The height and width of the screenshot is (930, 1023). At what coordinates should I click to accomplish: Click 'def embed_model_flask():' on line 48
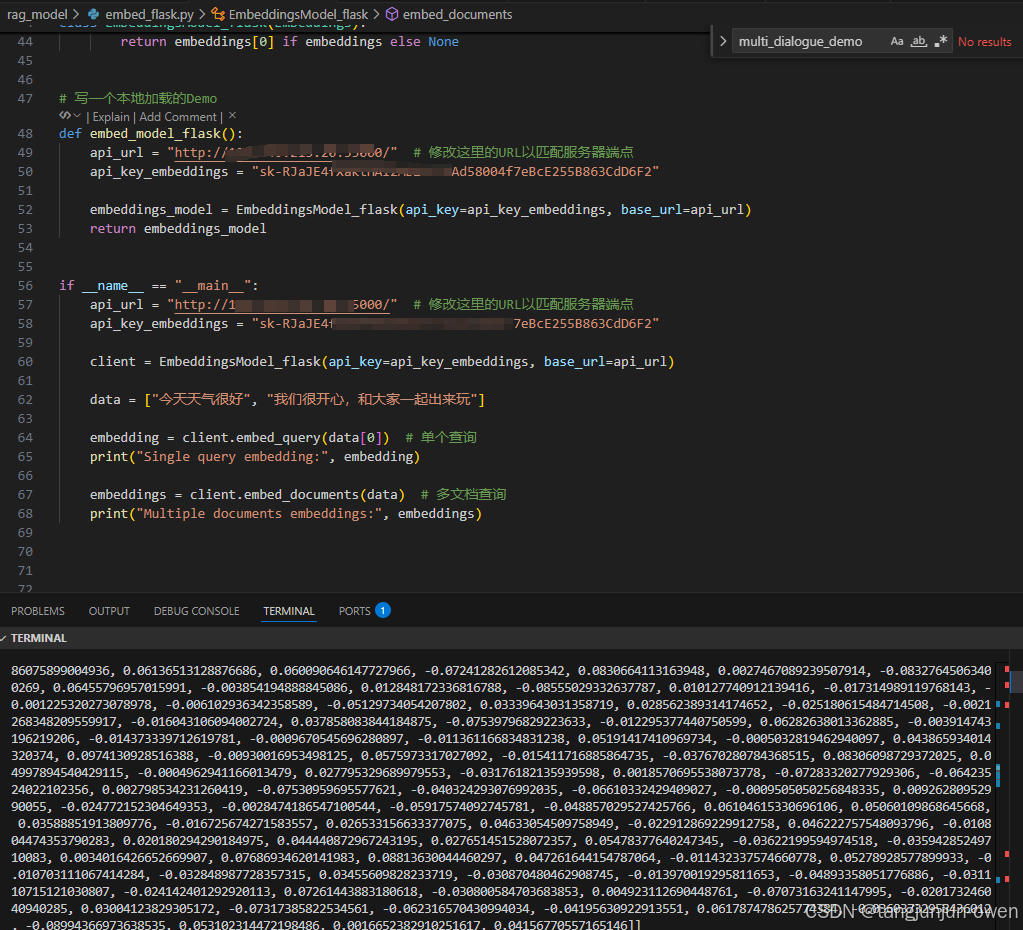coord(151,134)
